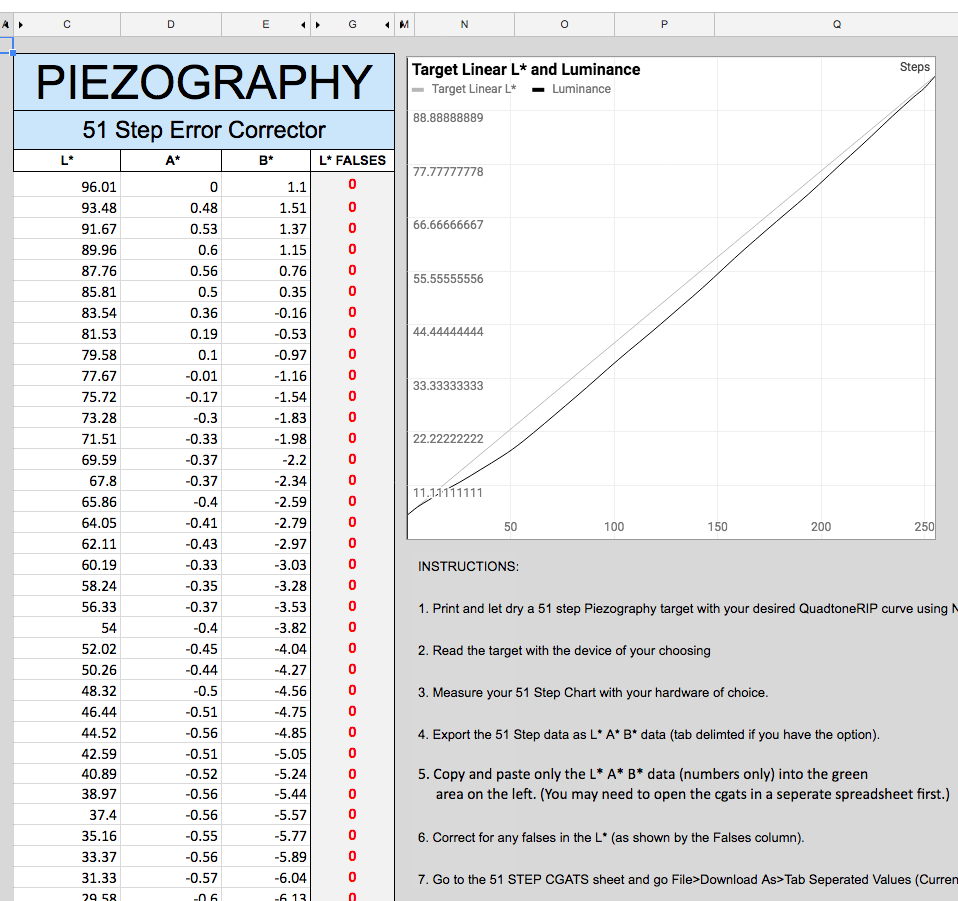The image size is (958, 901).
Task: Select the B* cell with value -1.98
Action: click(266, 439)
